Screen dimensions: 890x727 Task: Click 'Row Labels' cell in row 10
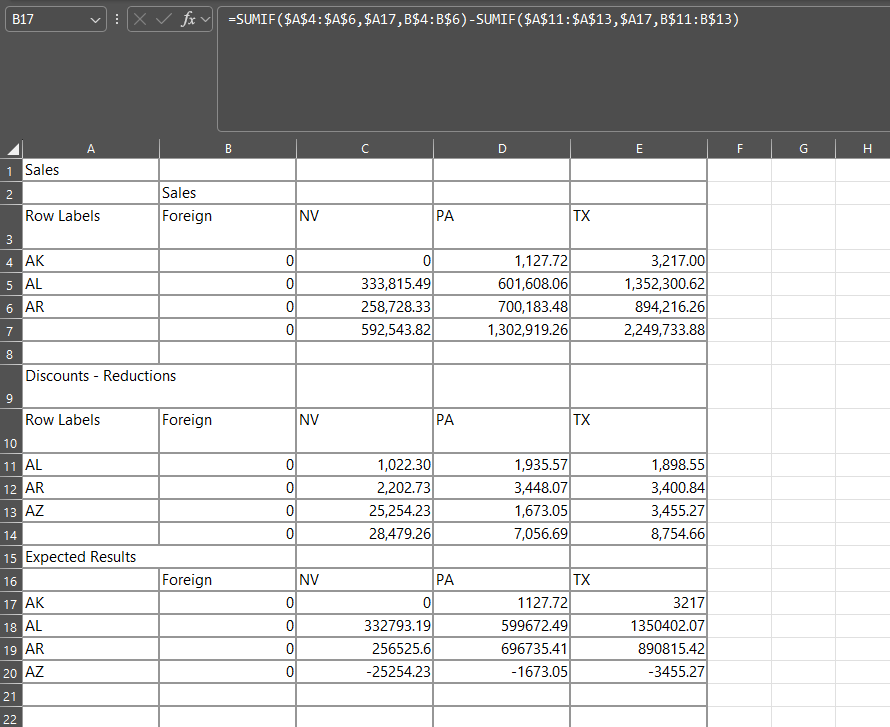point(91,431)
